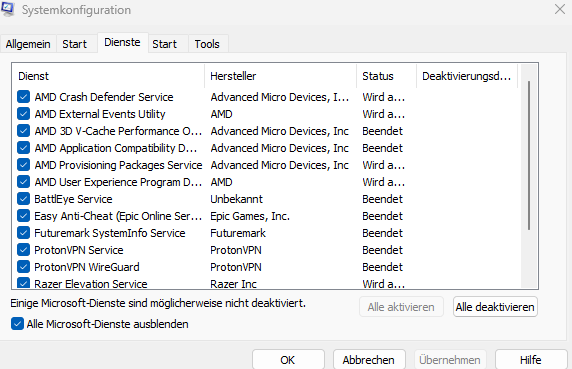Sort by the Dienst column header

(108, 76)
